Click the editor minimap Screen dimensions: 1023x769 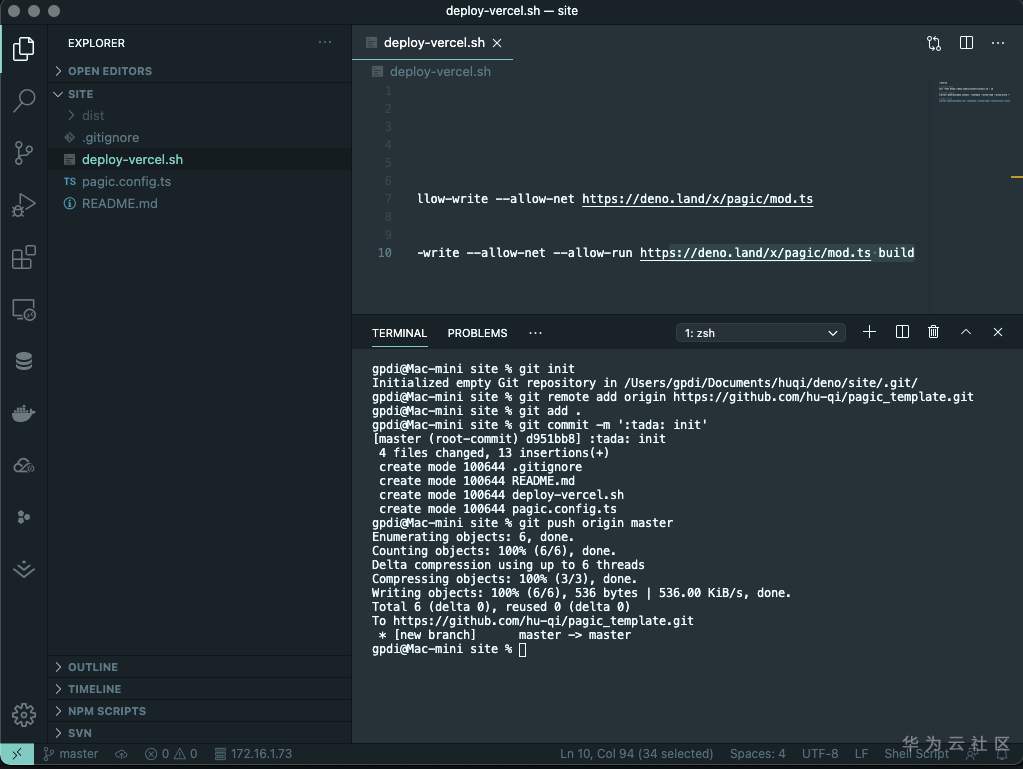tap(975, 92)
